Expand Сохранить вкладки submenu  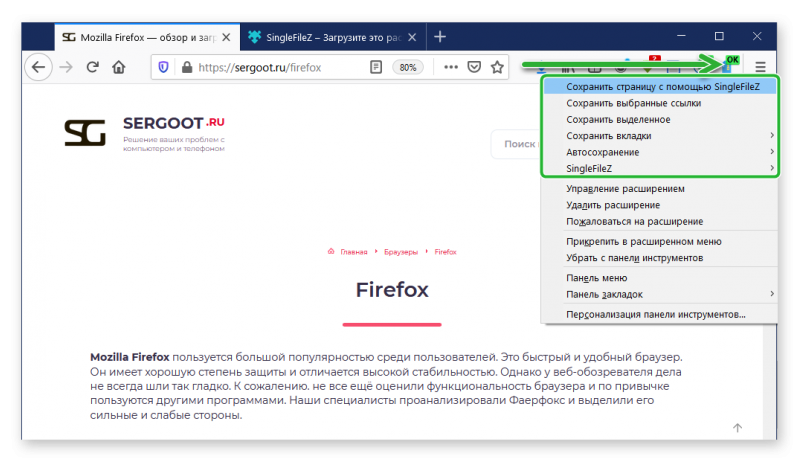point(660,136)
